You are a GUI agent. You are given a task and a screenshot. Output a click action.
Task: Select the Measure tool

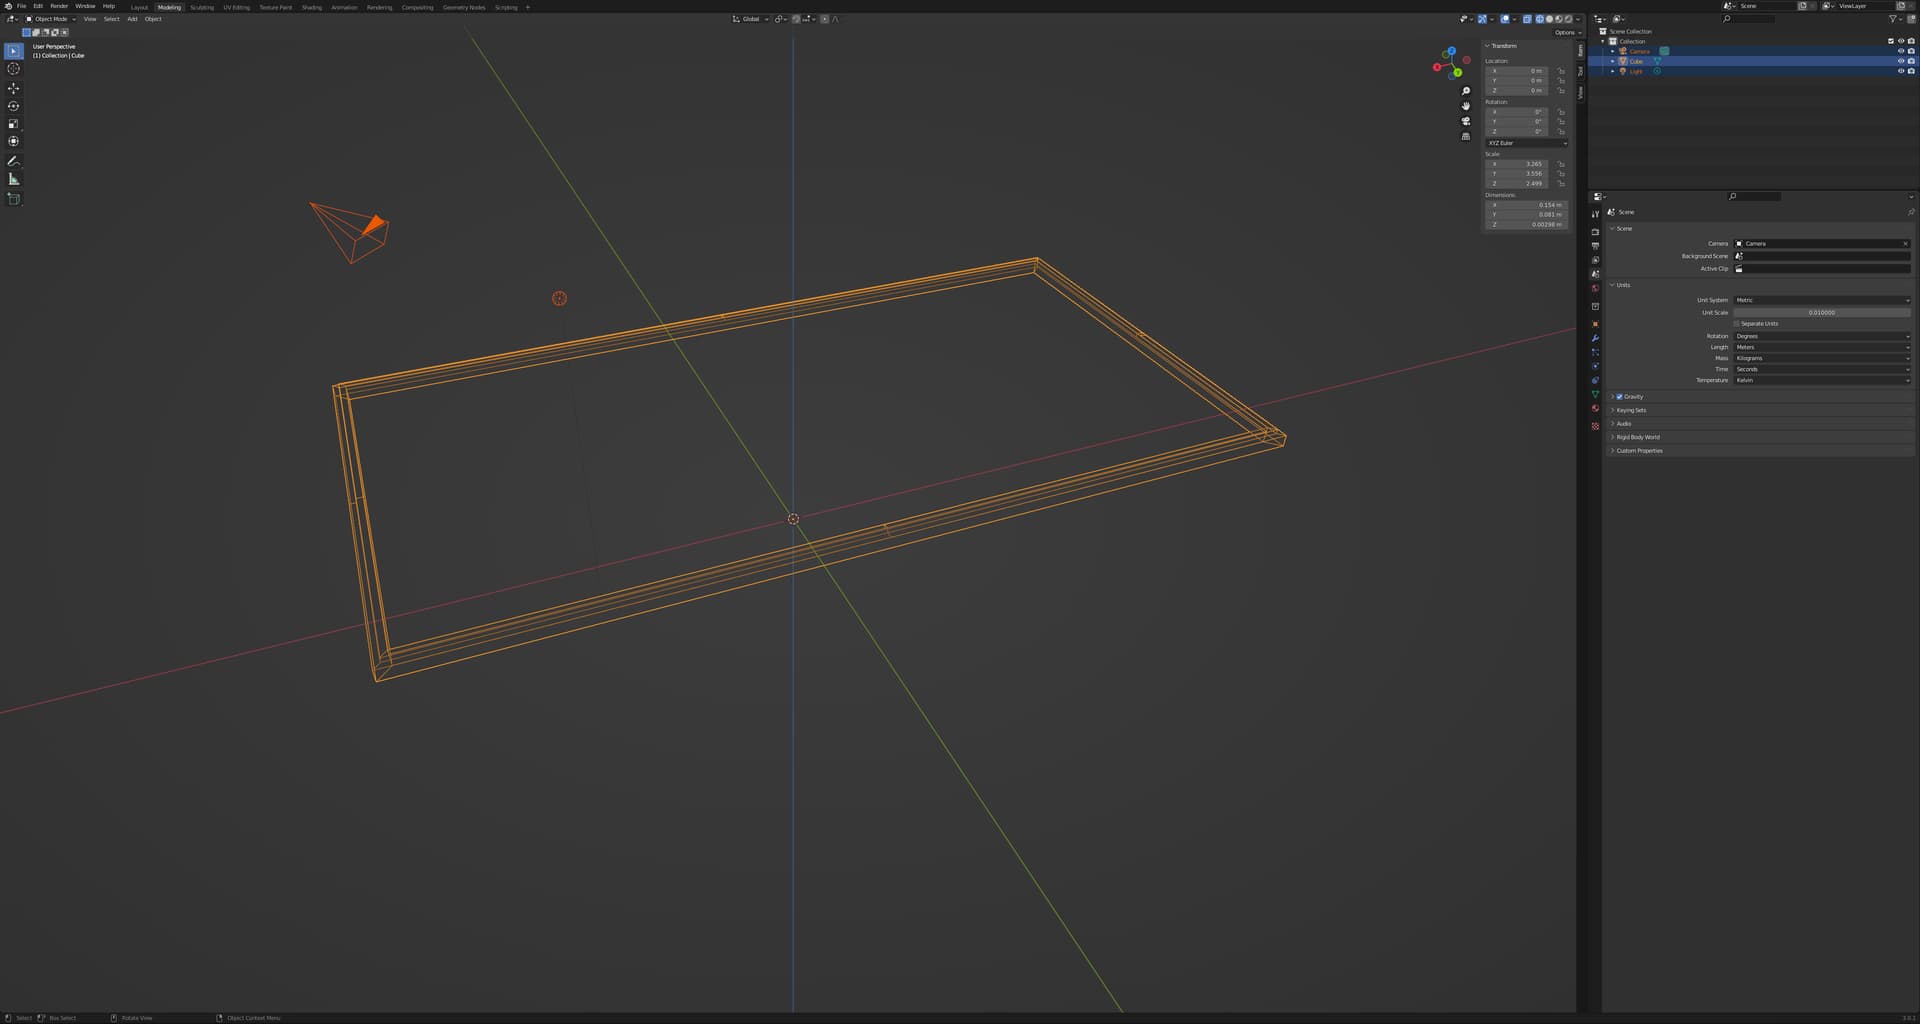click(x=14, y=179)
